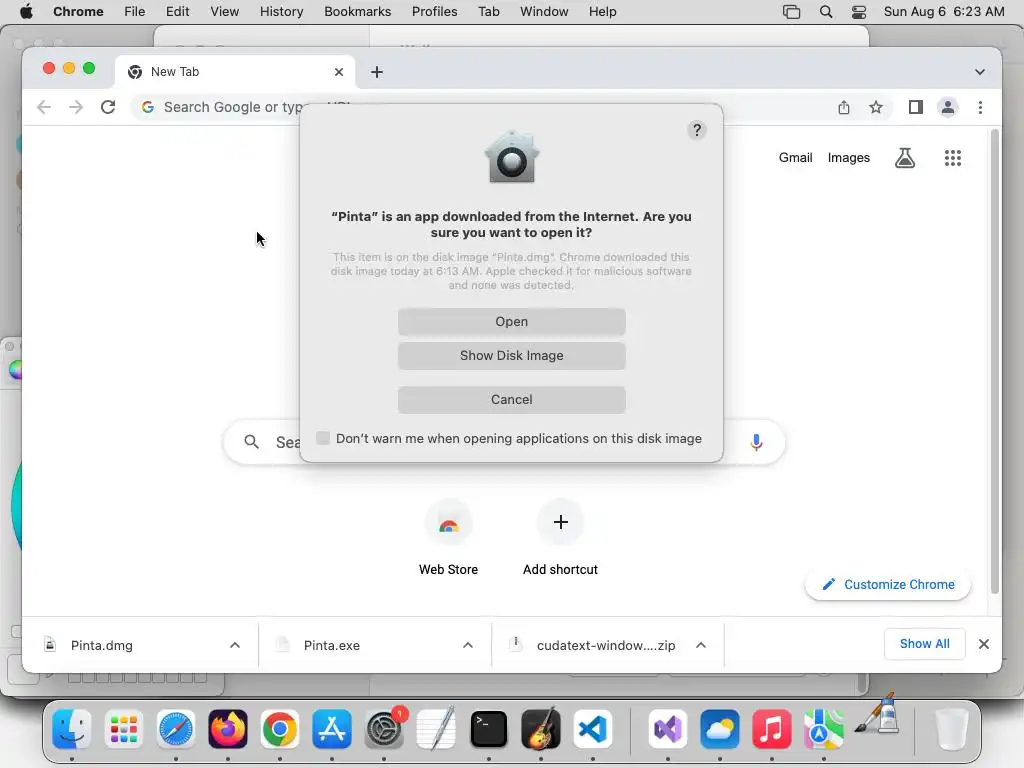Open the Profiles menu
The height and width of the screenshot is (768, 1024).
click(x=434, y=12)
